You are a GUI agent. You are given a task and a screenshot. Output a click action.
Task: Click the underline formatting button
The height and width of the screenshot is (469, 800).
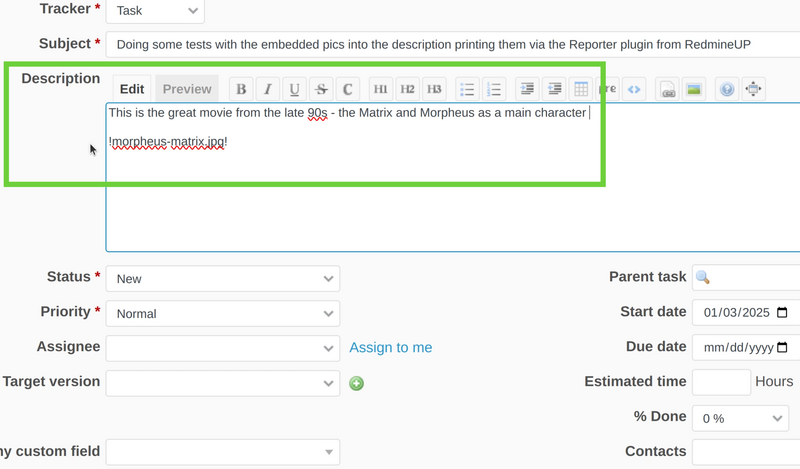click(x=294, y=89)
